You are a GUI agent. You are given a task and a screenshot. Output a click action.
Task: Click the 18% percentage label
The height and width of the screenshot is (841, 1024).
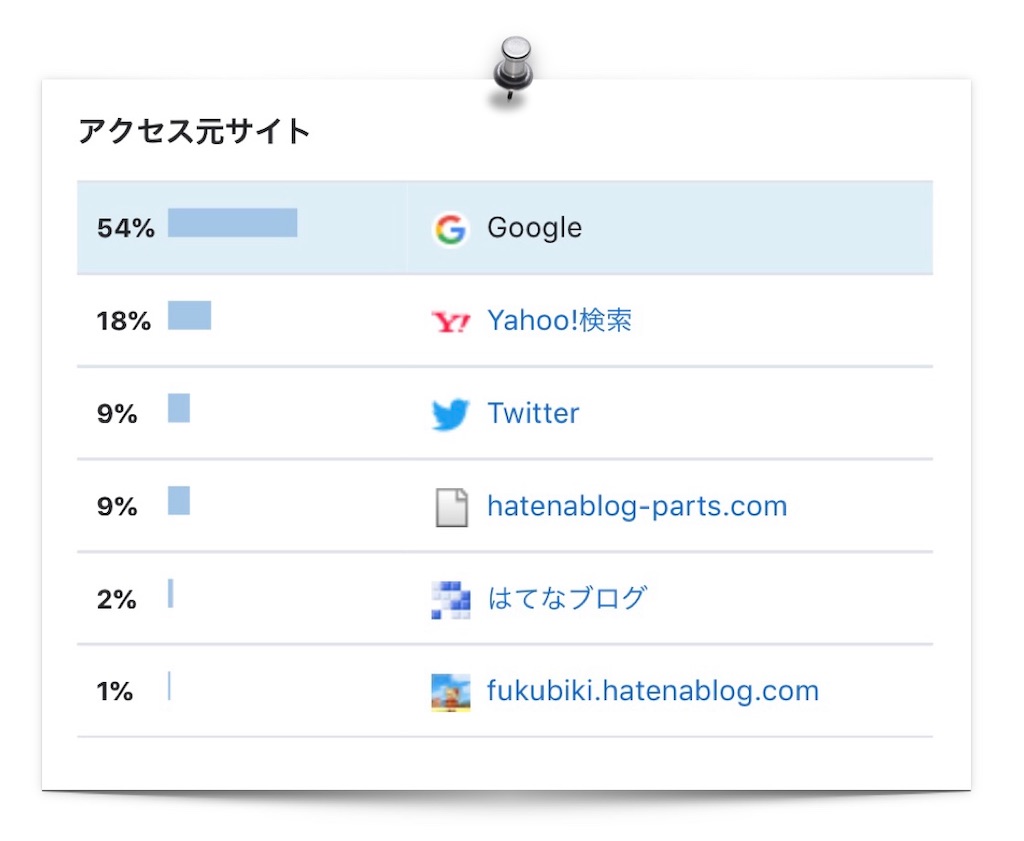(x=123, y=322)
